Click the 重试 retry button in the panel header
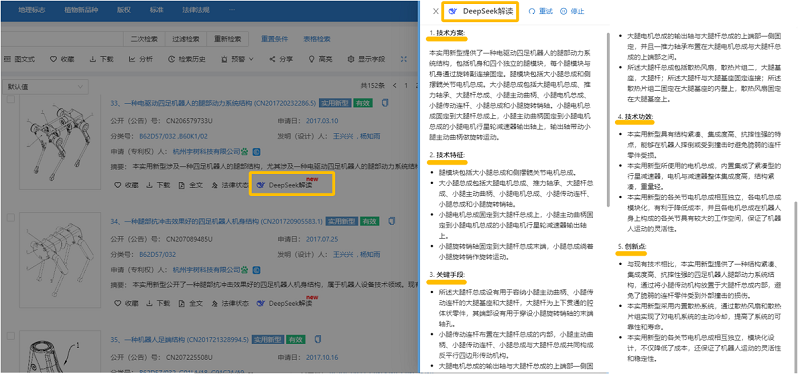The image size is (800, 374). coord(541,11)
